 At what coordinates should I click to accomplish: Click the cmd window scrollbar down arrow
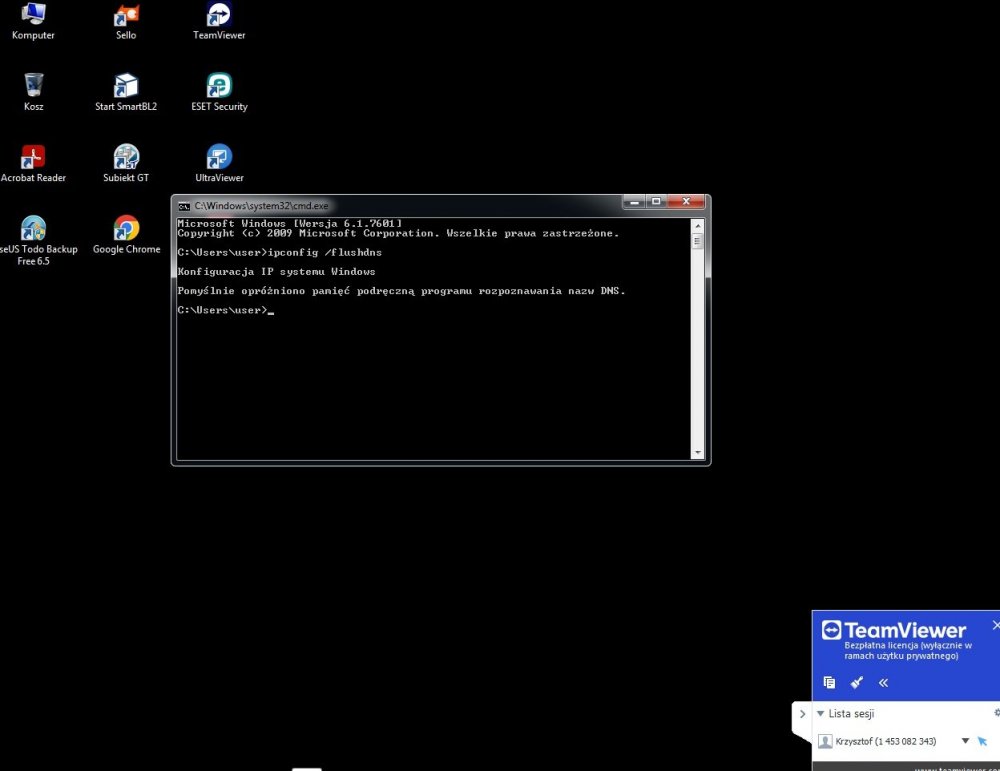coord(698,453)
